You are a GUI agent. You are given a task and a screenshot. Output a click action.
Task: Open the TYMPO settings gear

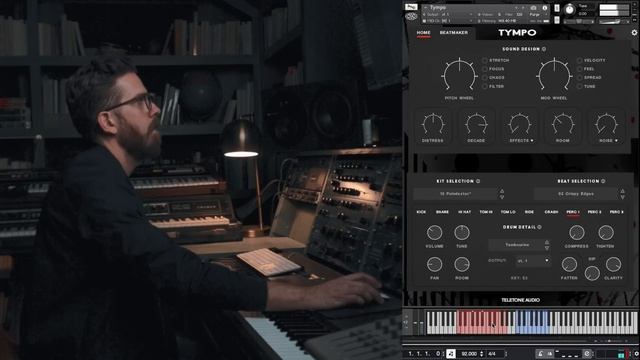pos(634,33)
